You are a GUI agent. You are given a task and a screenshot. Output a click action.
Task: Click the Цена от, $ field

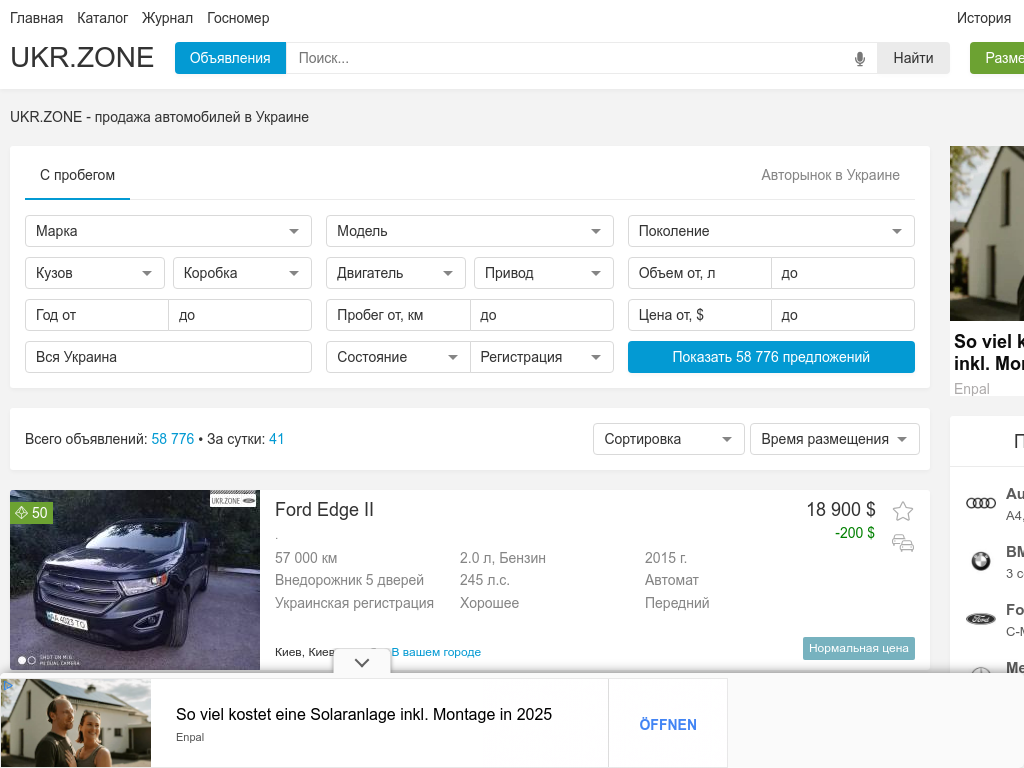(699, 315)
